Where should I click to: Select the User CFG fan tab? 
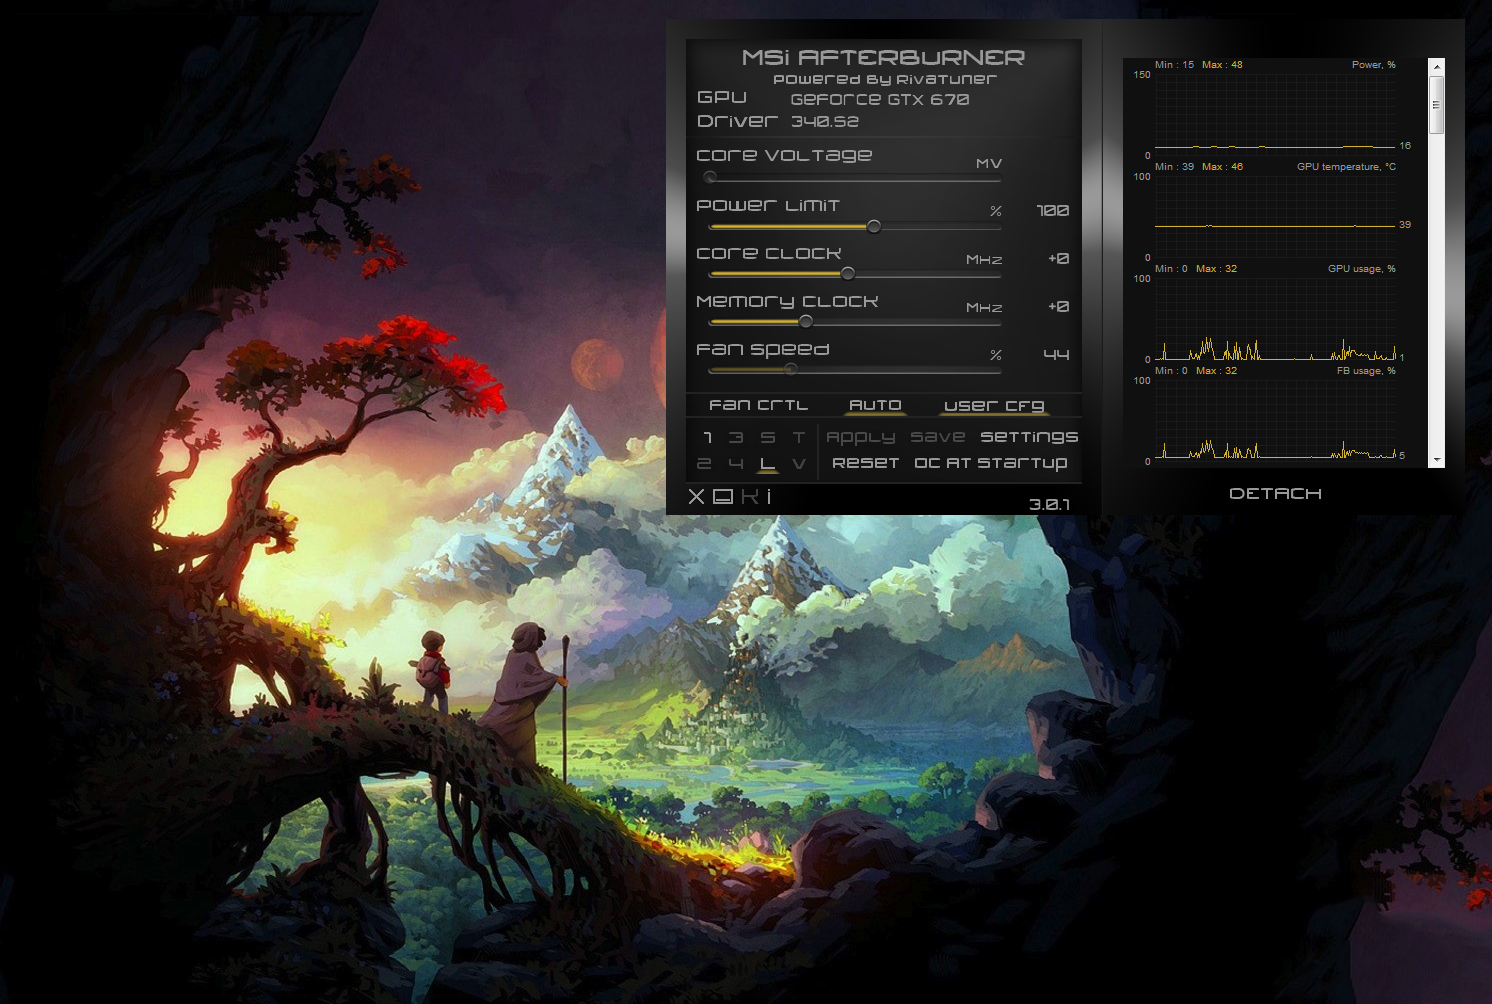coord(992,404)
